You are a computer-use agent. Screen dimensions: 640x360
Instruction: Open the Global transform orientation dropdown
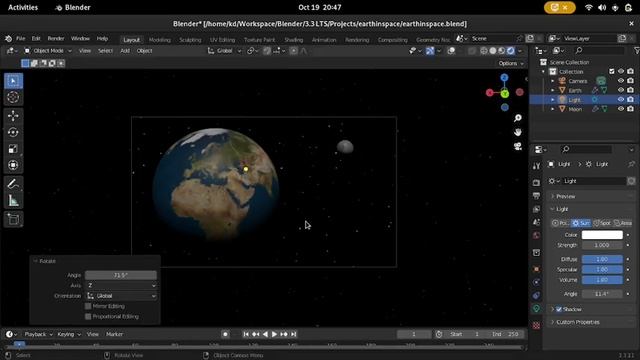(x=224, y=51)
